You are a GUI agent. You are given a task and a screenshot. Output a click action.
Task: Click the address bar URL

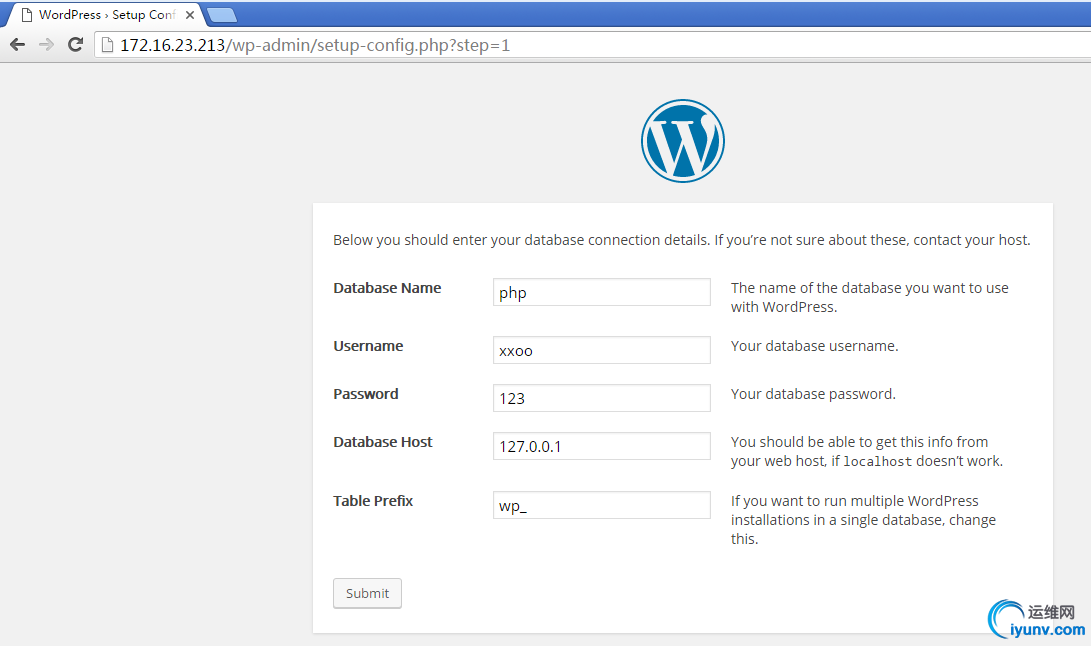[314, 45]
